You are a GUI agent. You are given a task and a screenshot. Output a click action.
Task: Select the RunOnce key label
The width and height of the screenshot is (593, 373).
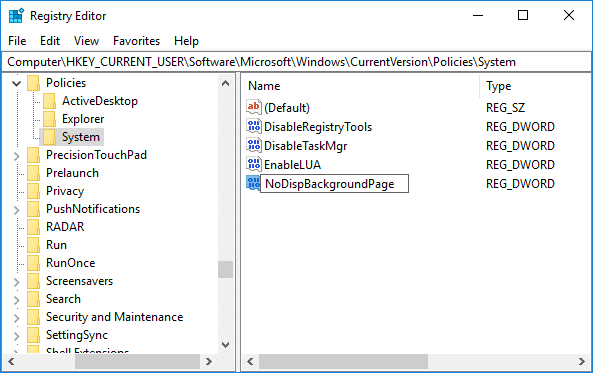click(70, 263)
